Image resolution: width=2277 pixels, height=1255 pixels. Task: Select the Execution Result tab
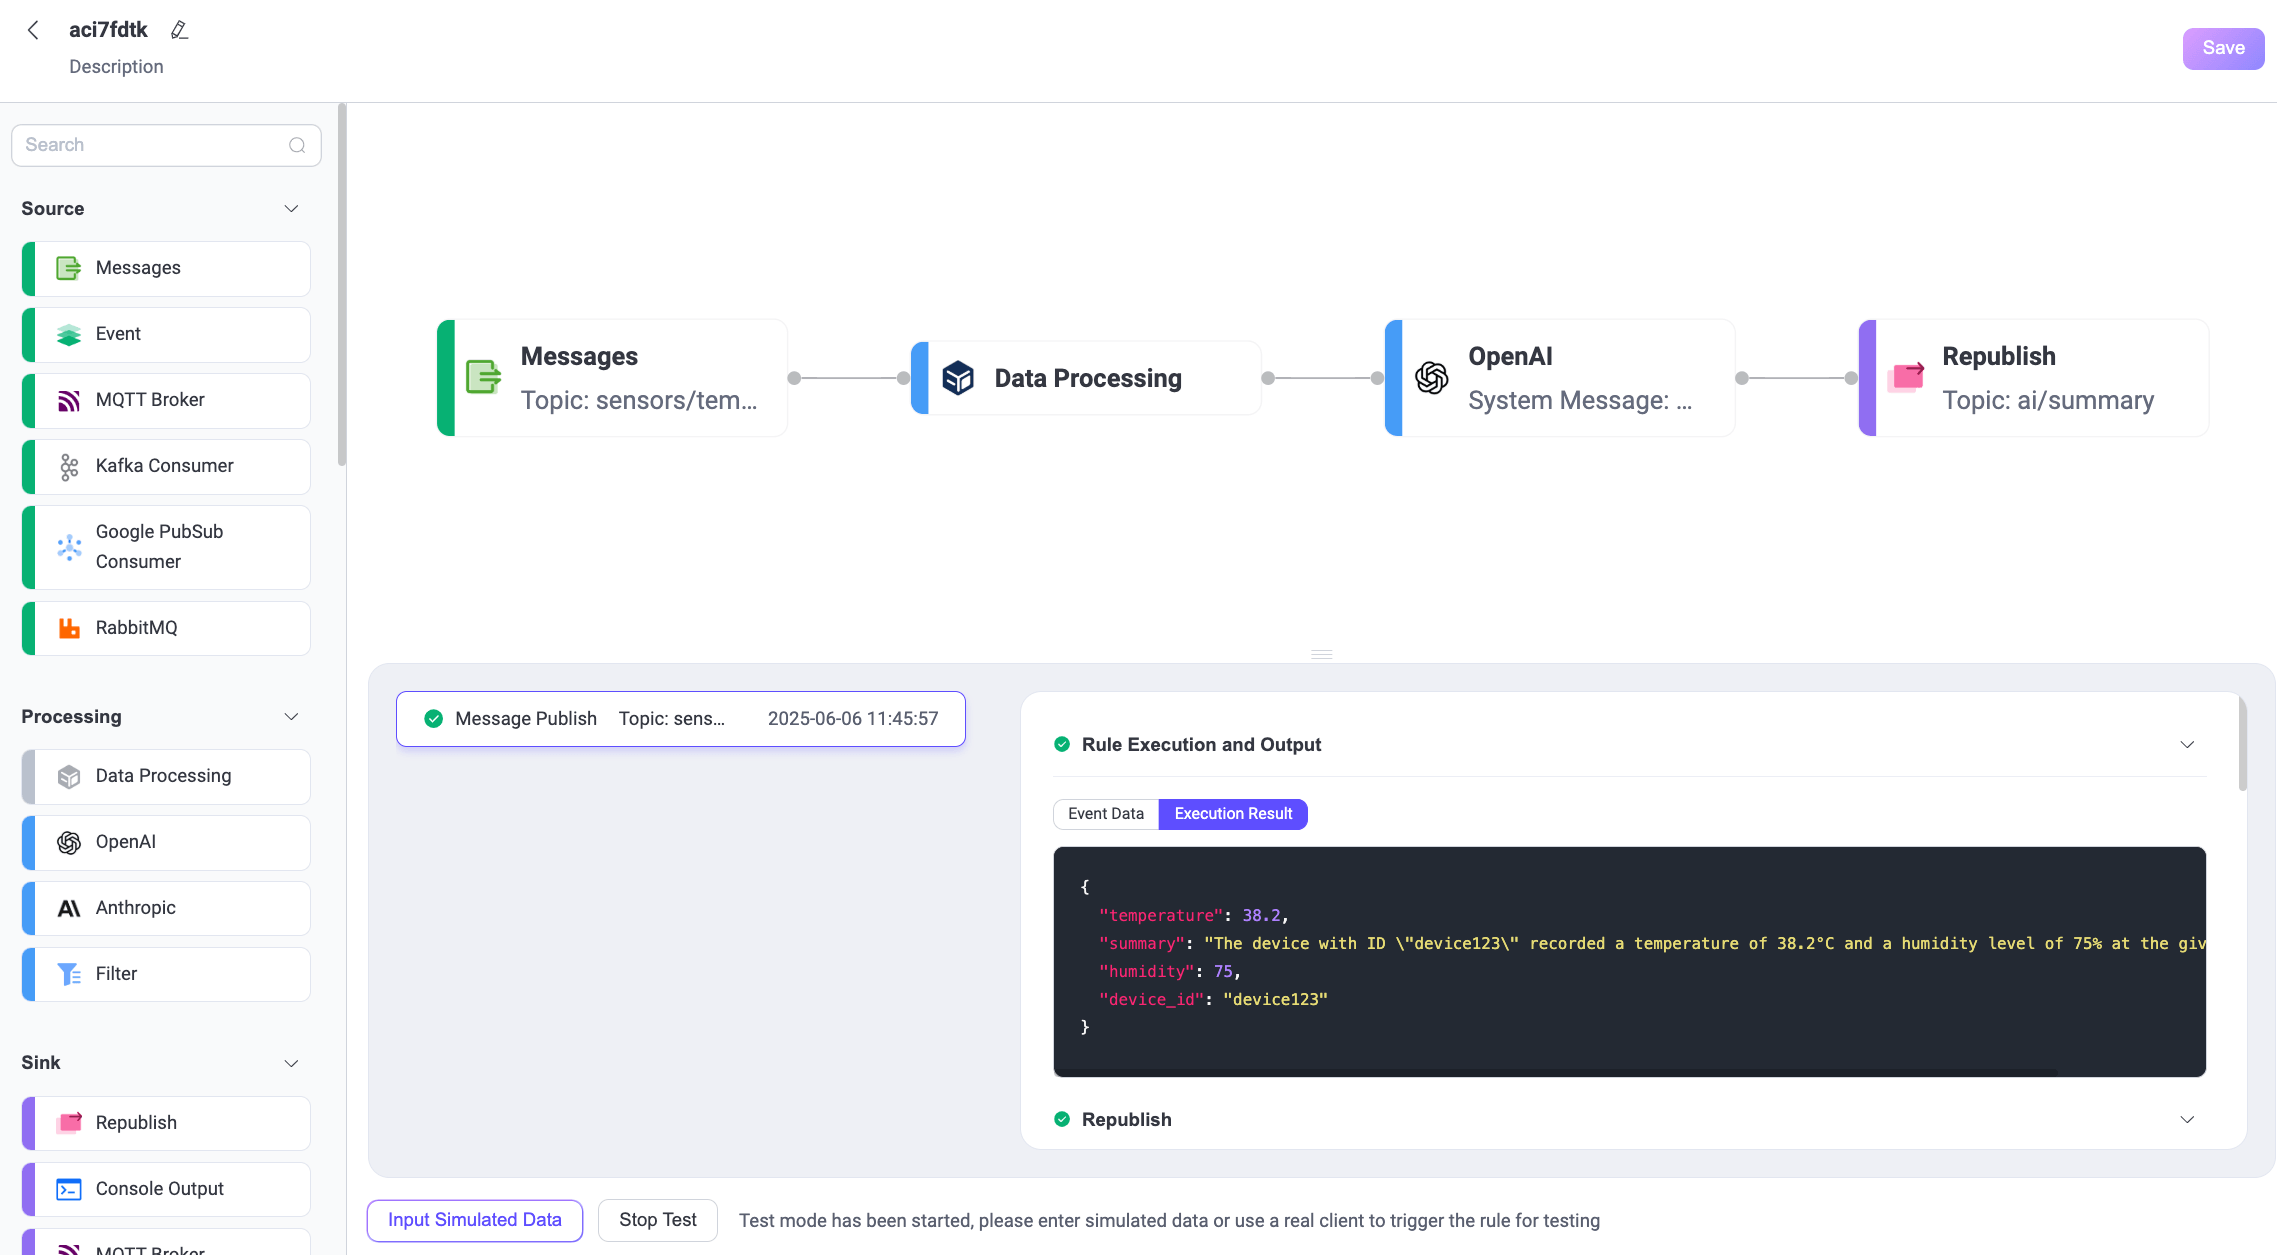1233,814
